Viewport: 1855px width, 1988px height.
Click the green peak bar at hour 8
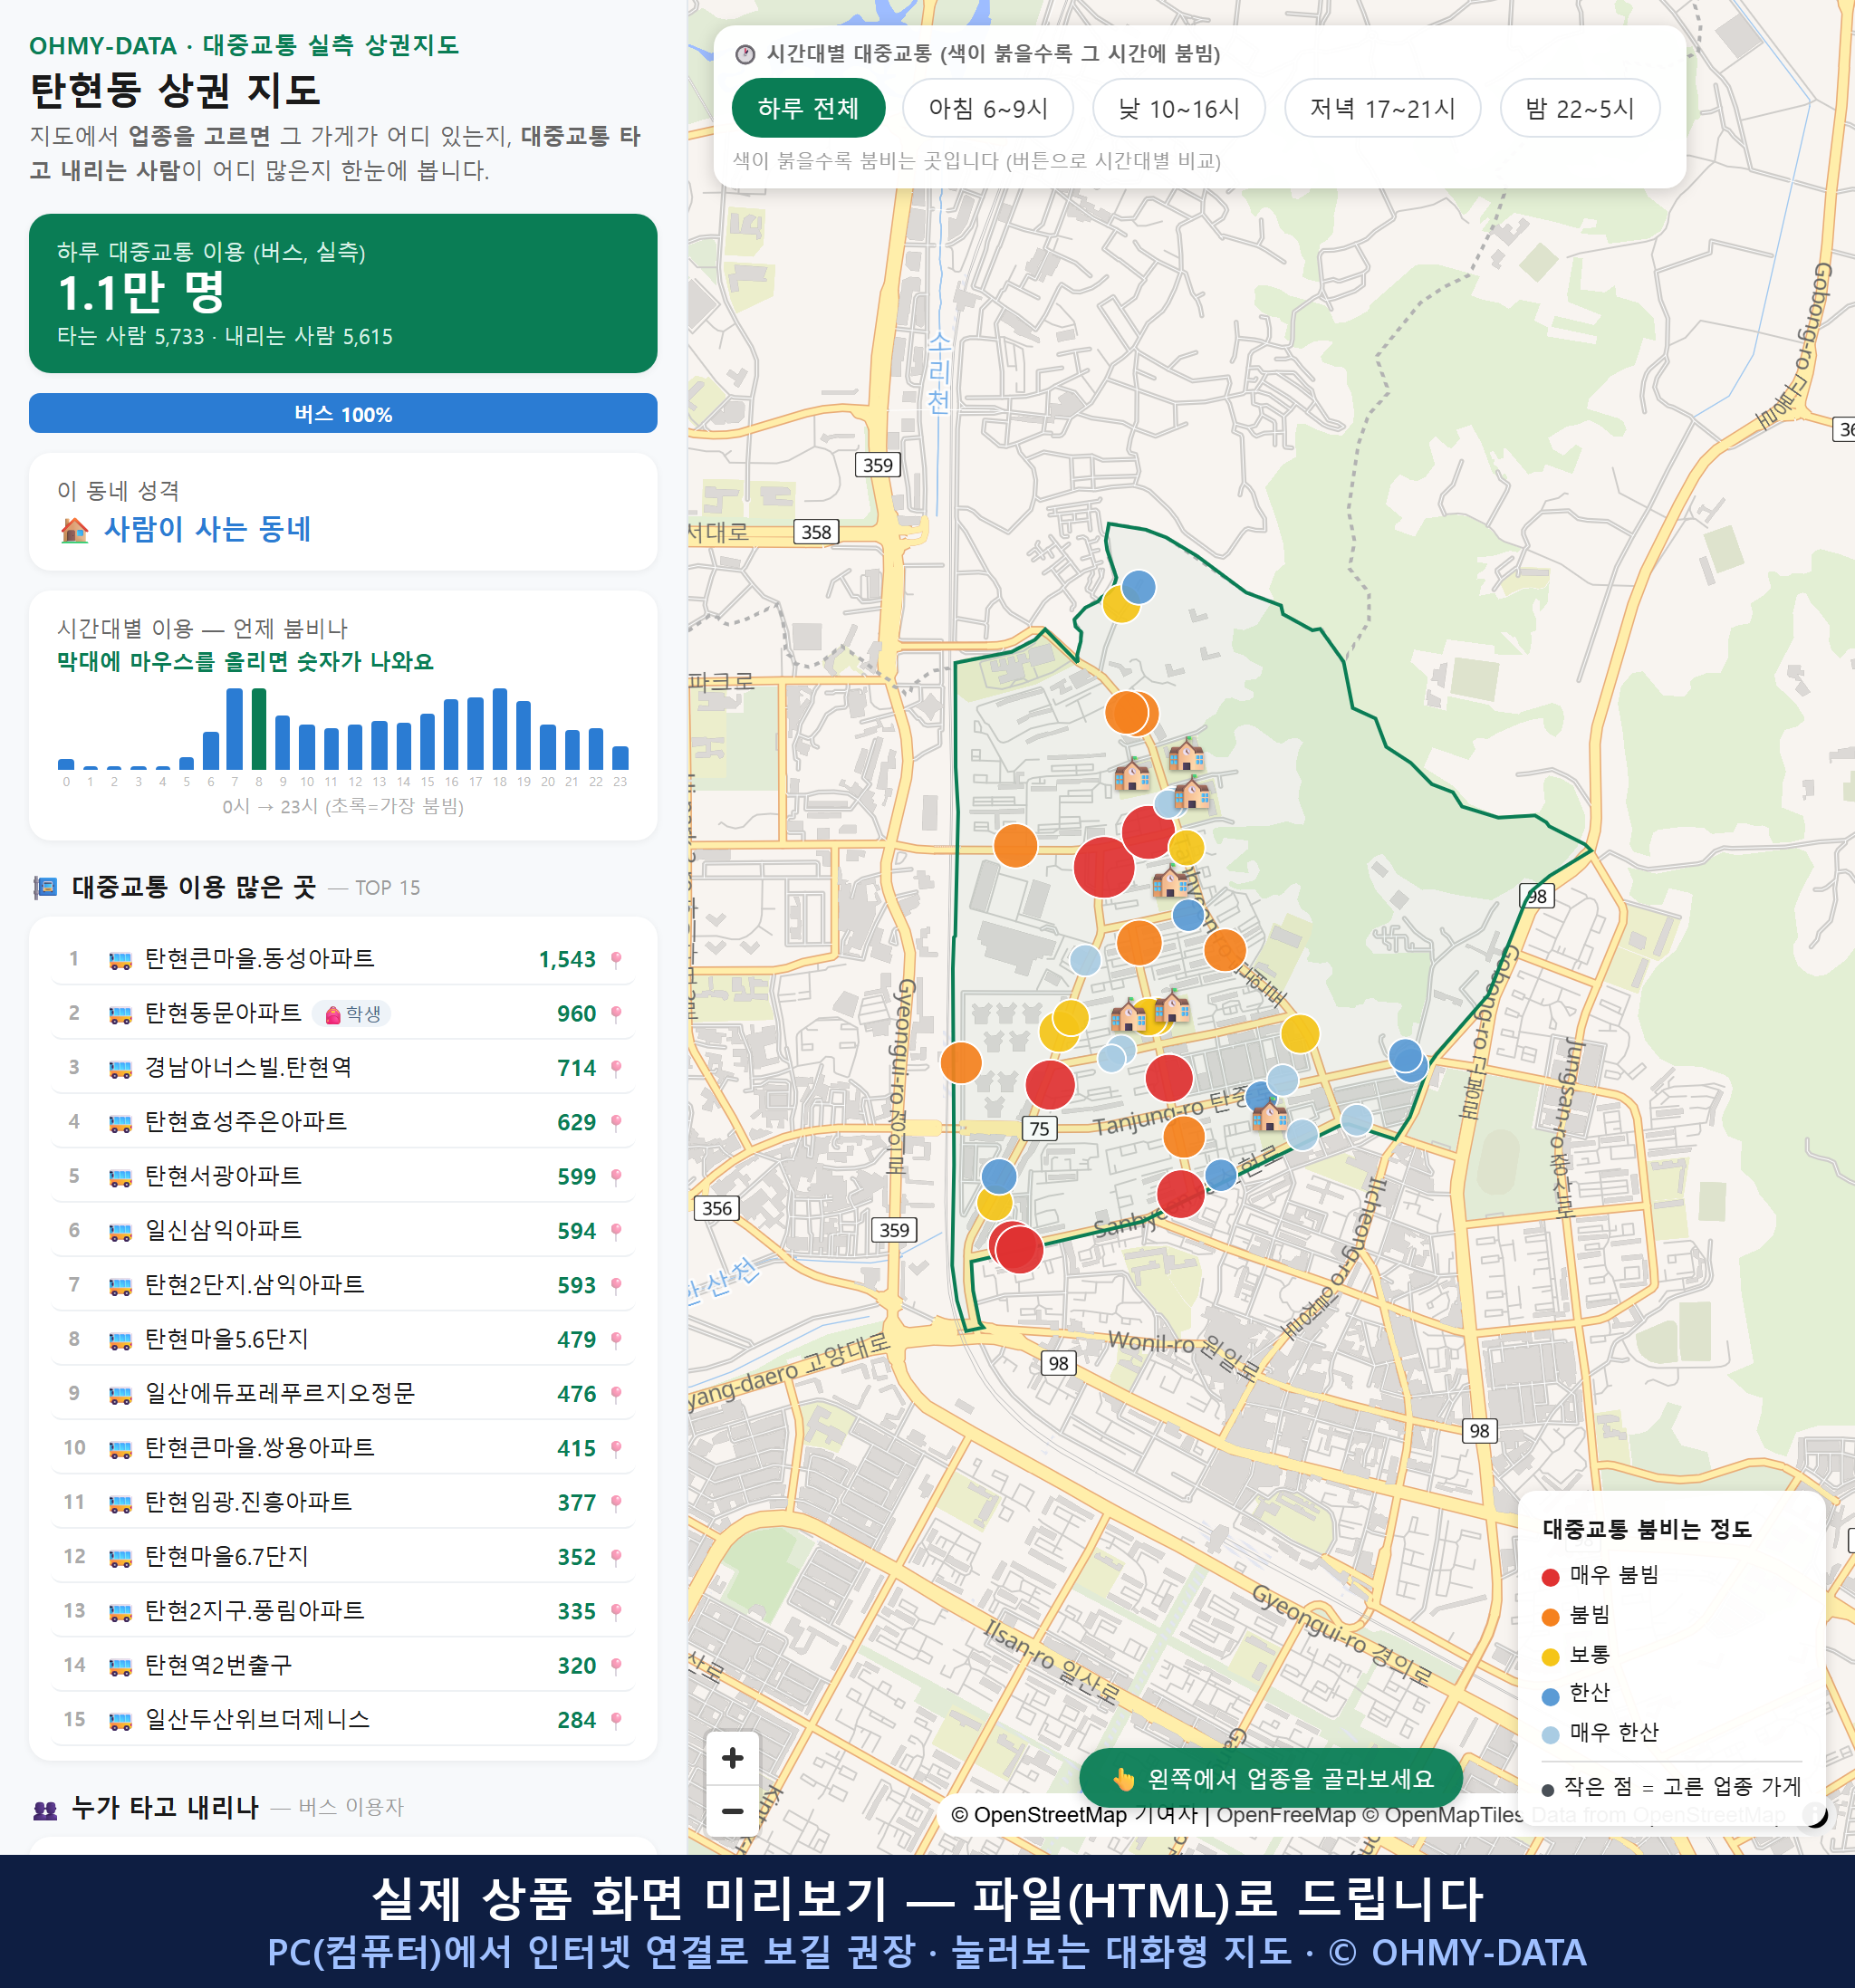(259, 729)
